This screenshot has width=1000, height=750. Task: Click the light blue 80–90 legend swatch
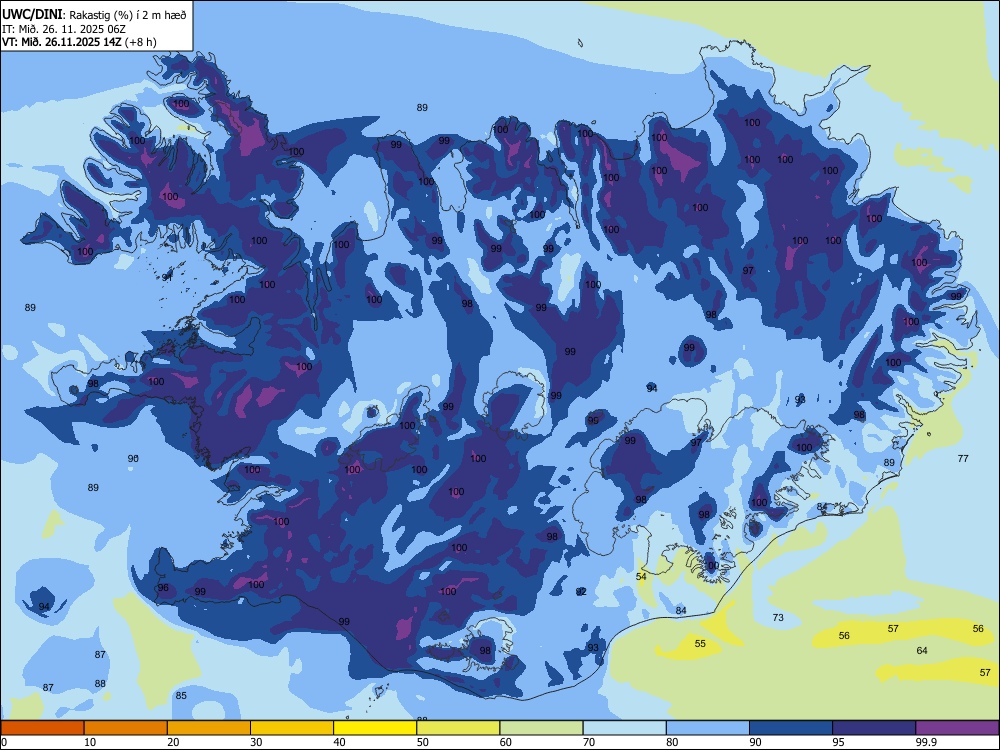click(x=708, y=728)
